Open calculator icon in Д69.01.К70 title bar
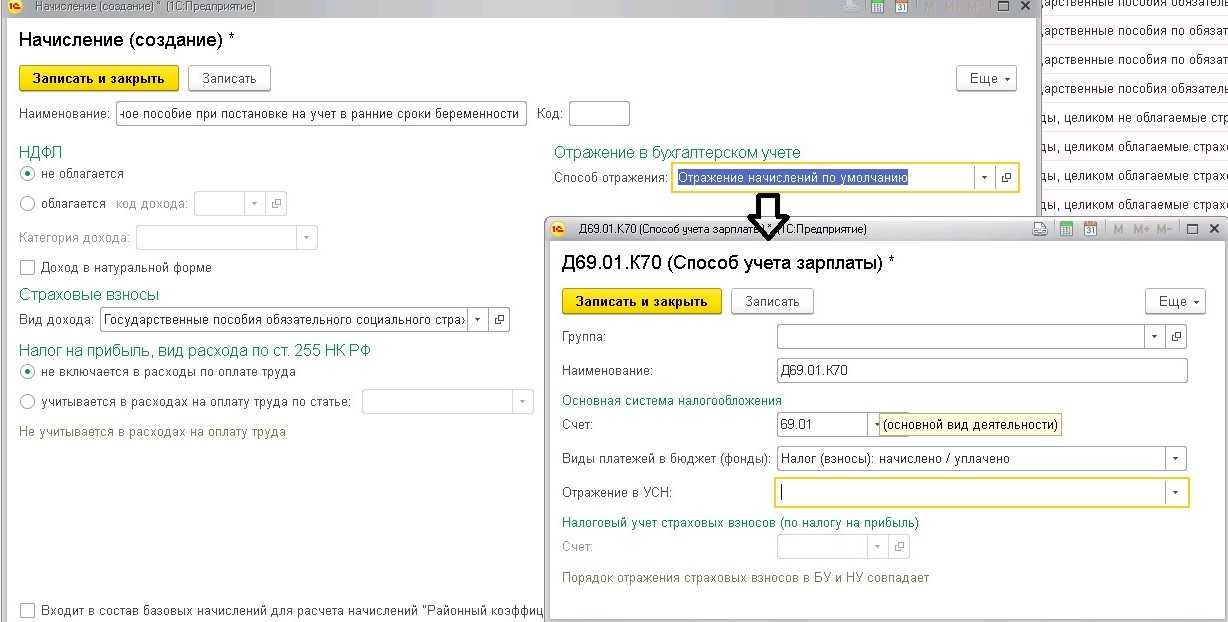The image size is (1228, 622). tap(1066, 229)
